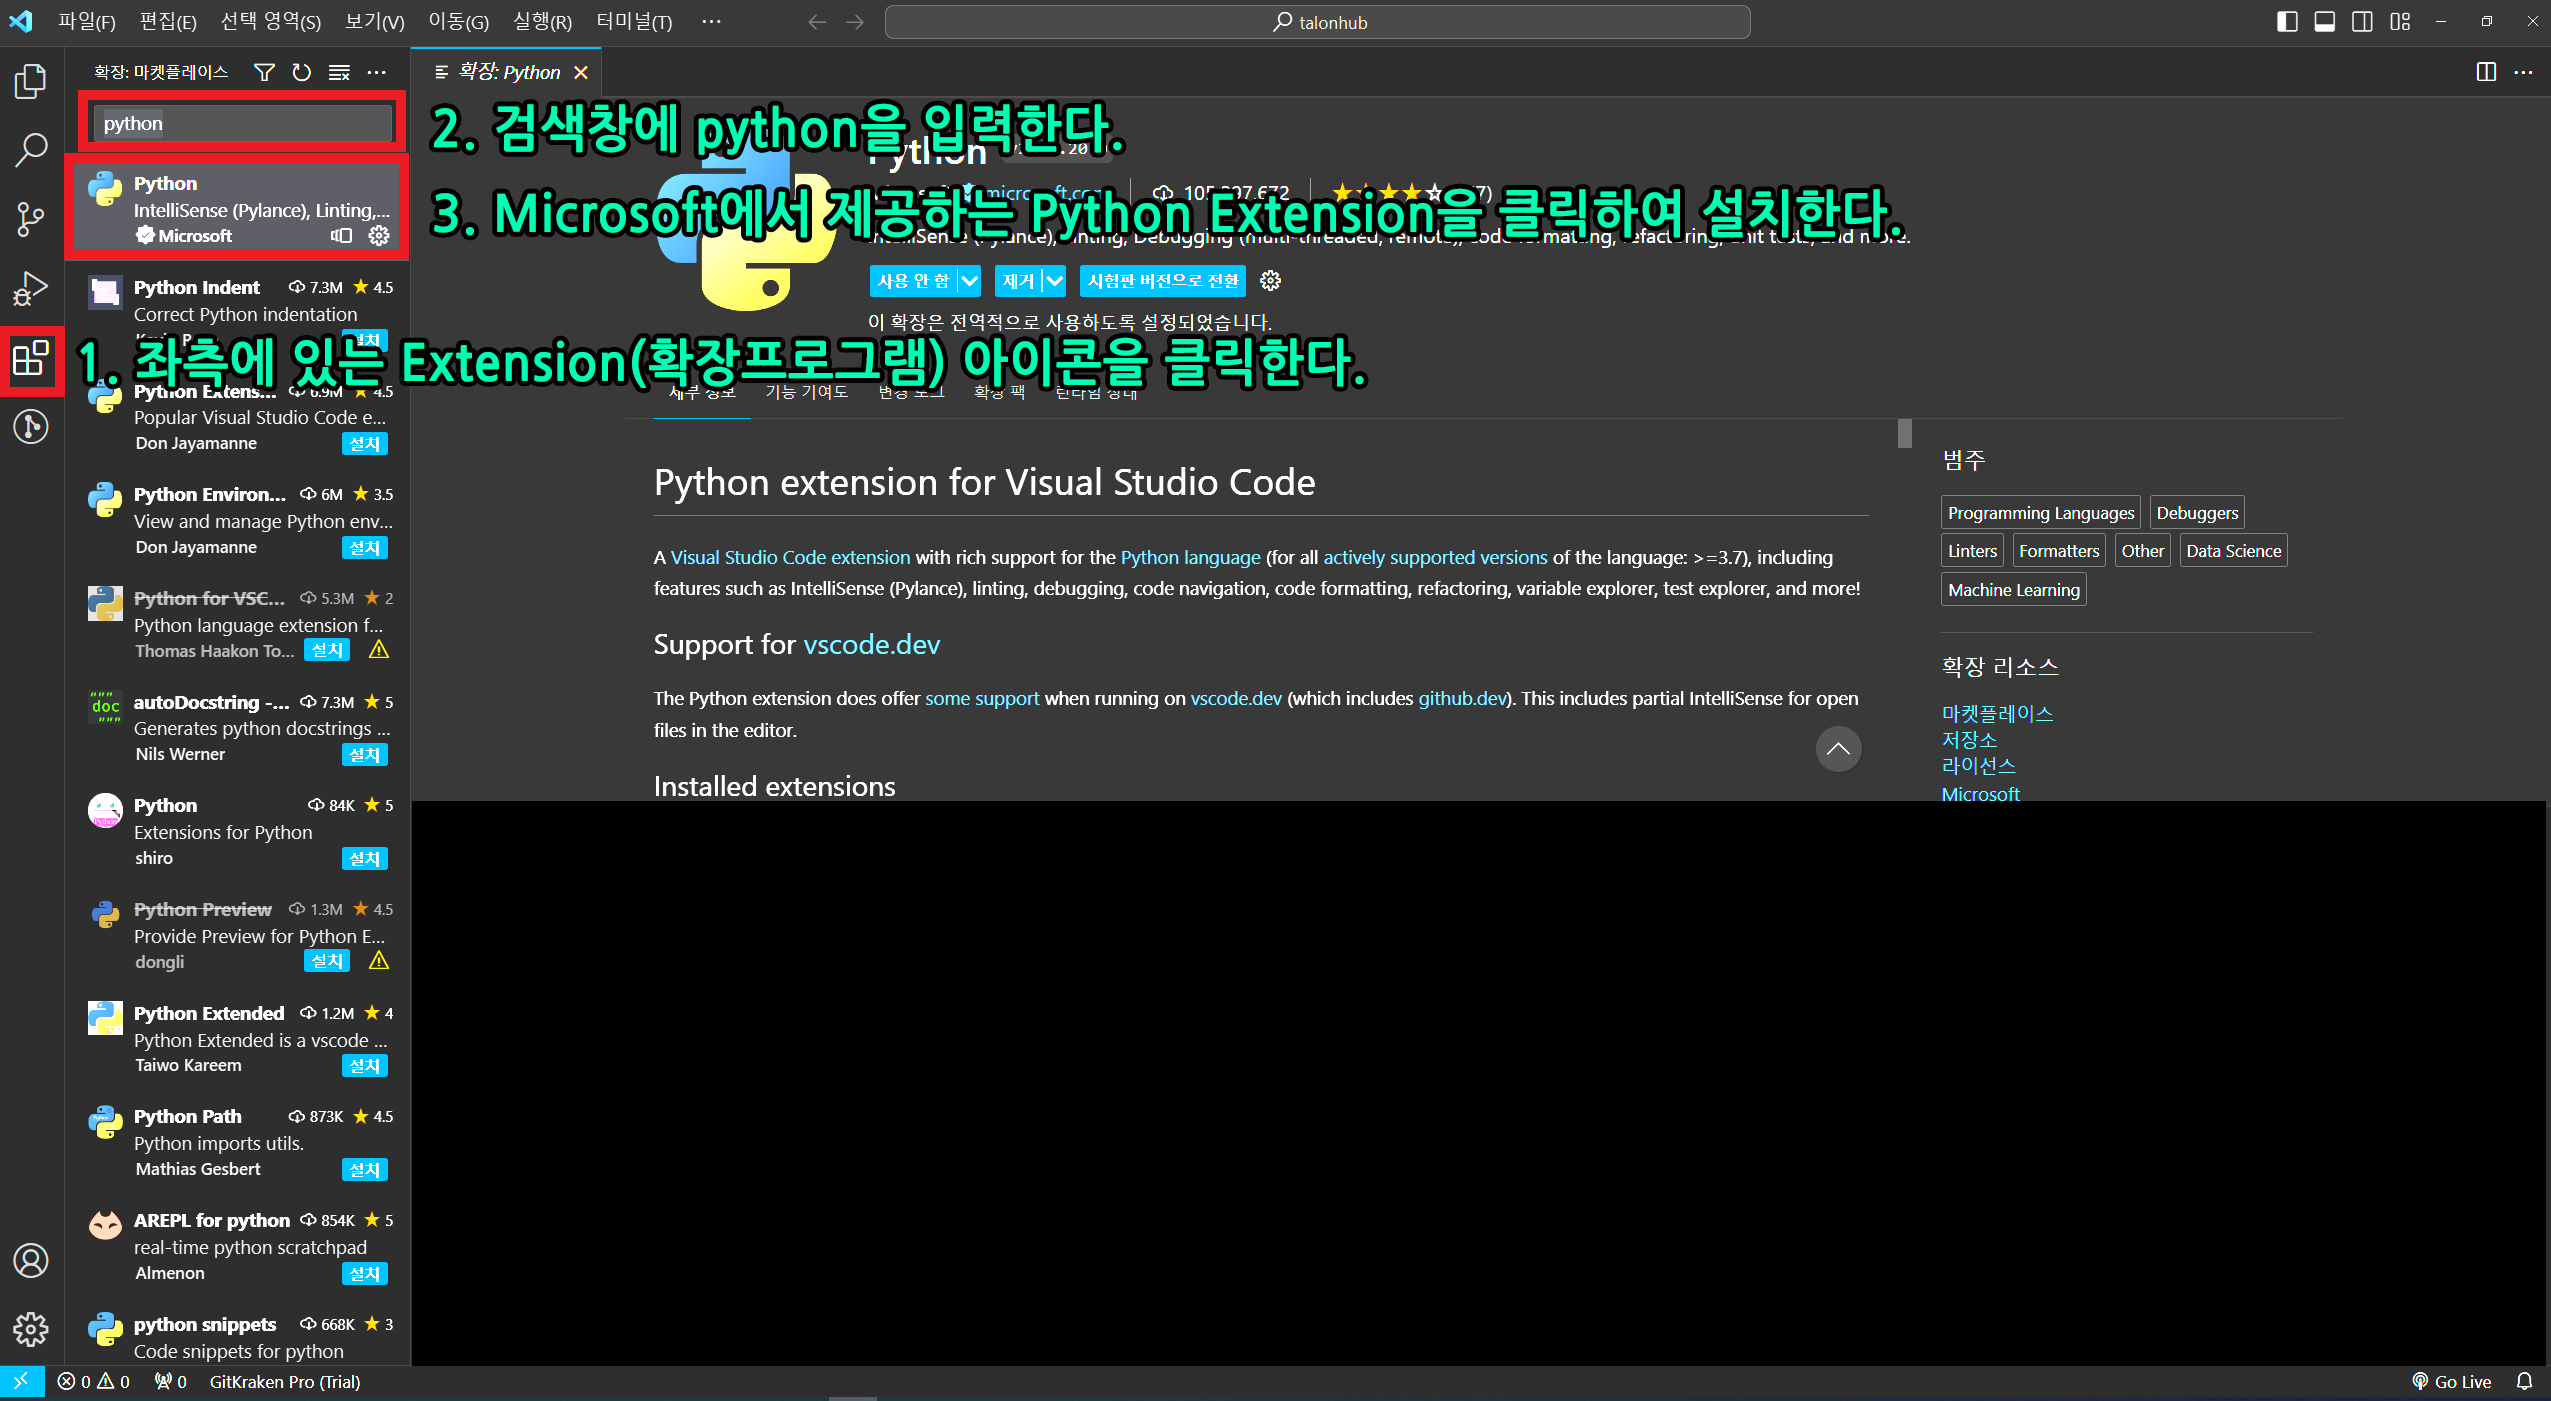This screenshot has height=1401, width=2551.
Task: Open the 기능 기여도 tab
Action: [806, 391]
